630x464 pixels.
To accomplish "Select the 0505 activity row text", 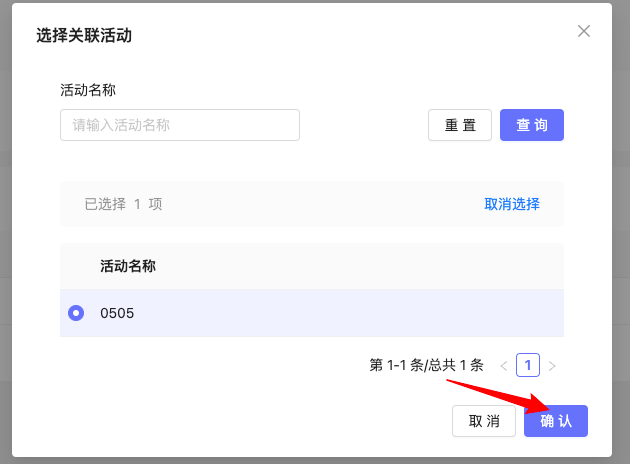I will 117,313.
